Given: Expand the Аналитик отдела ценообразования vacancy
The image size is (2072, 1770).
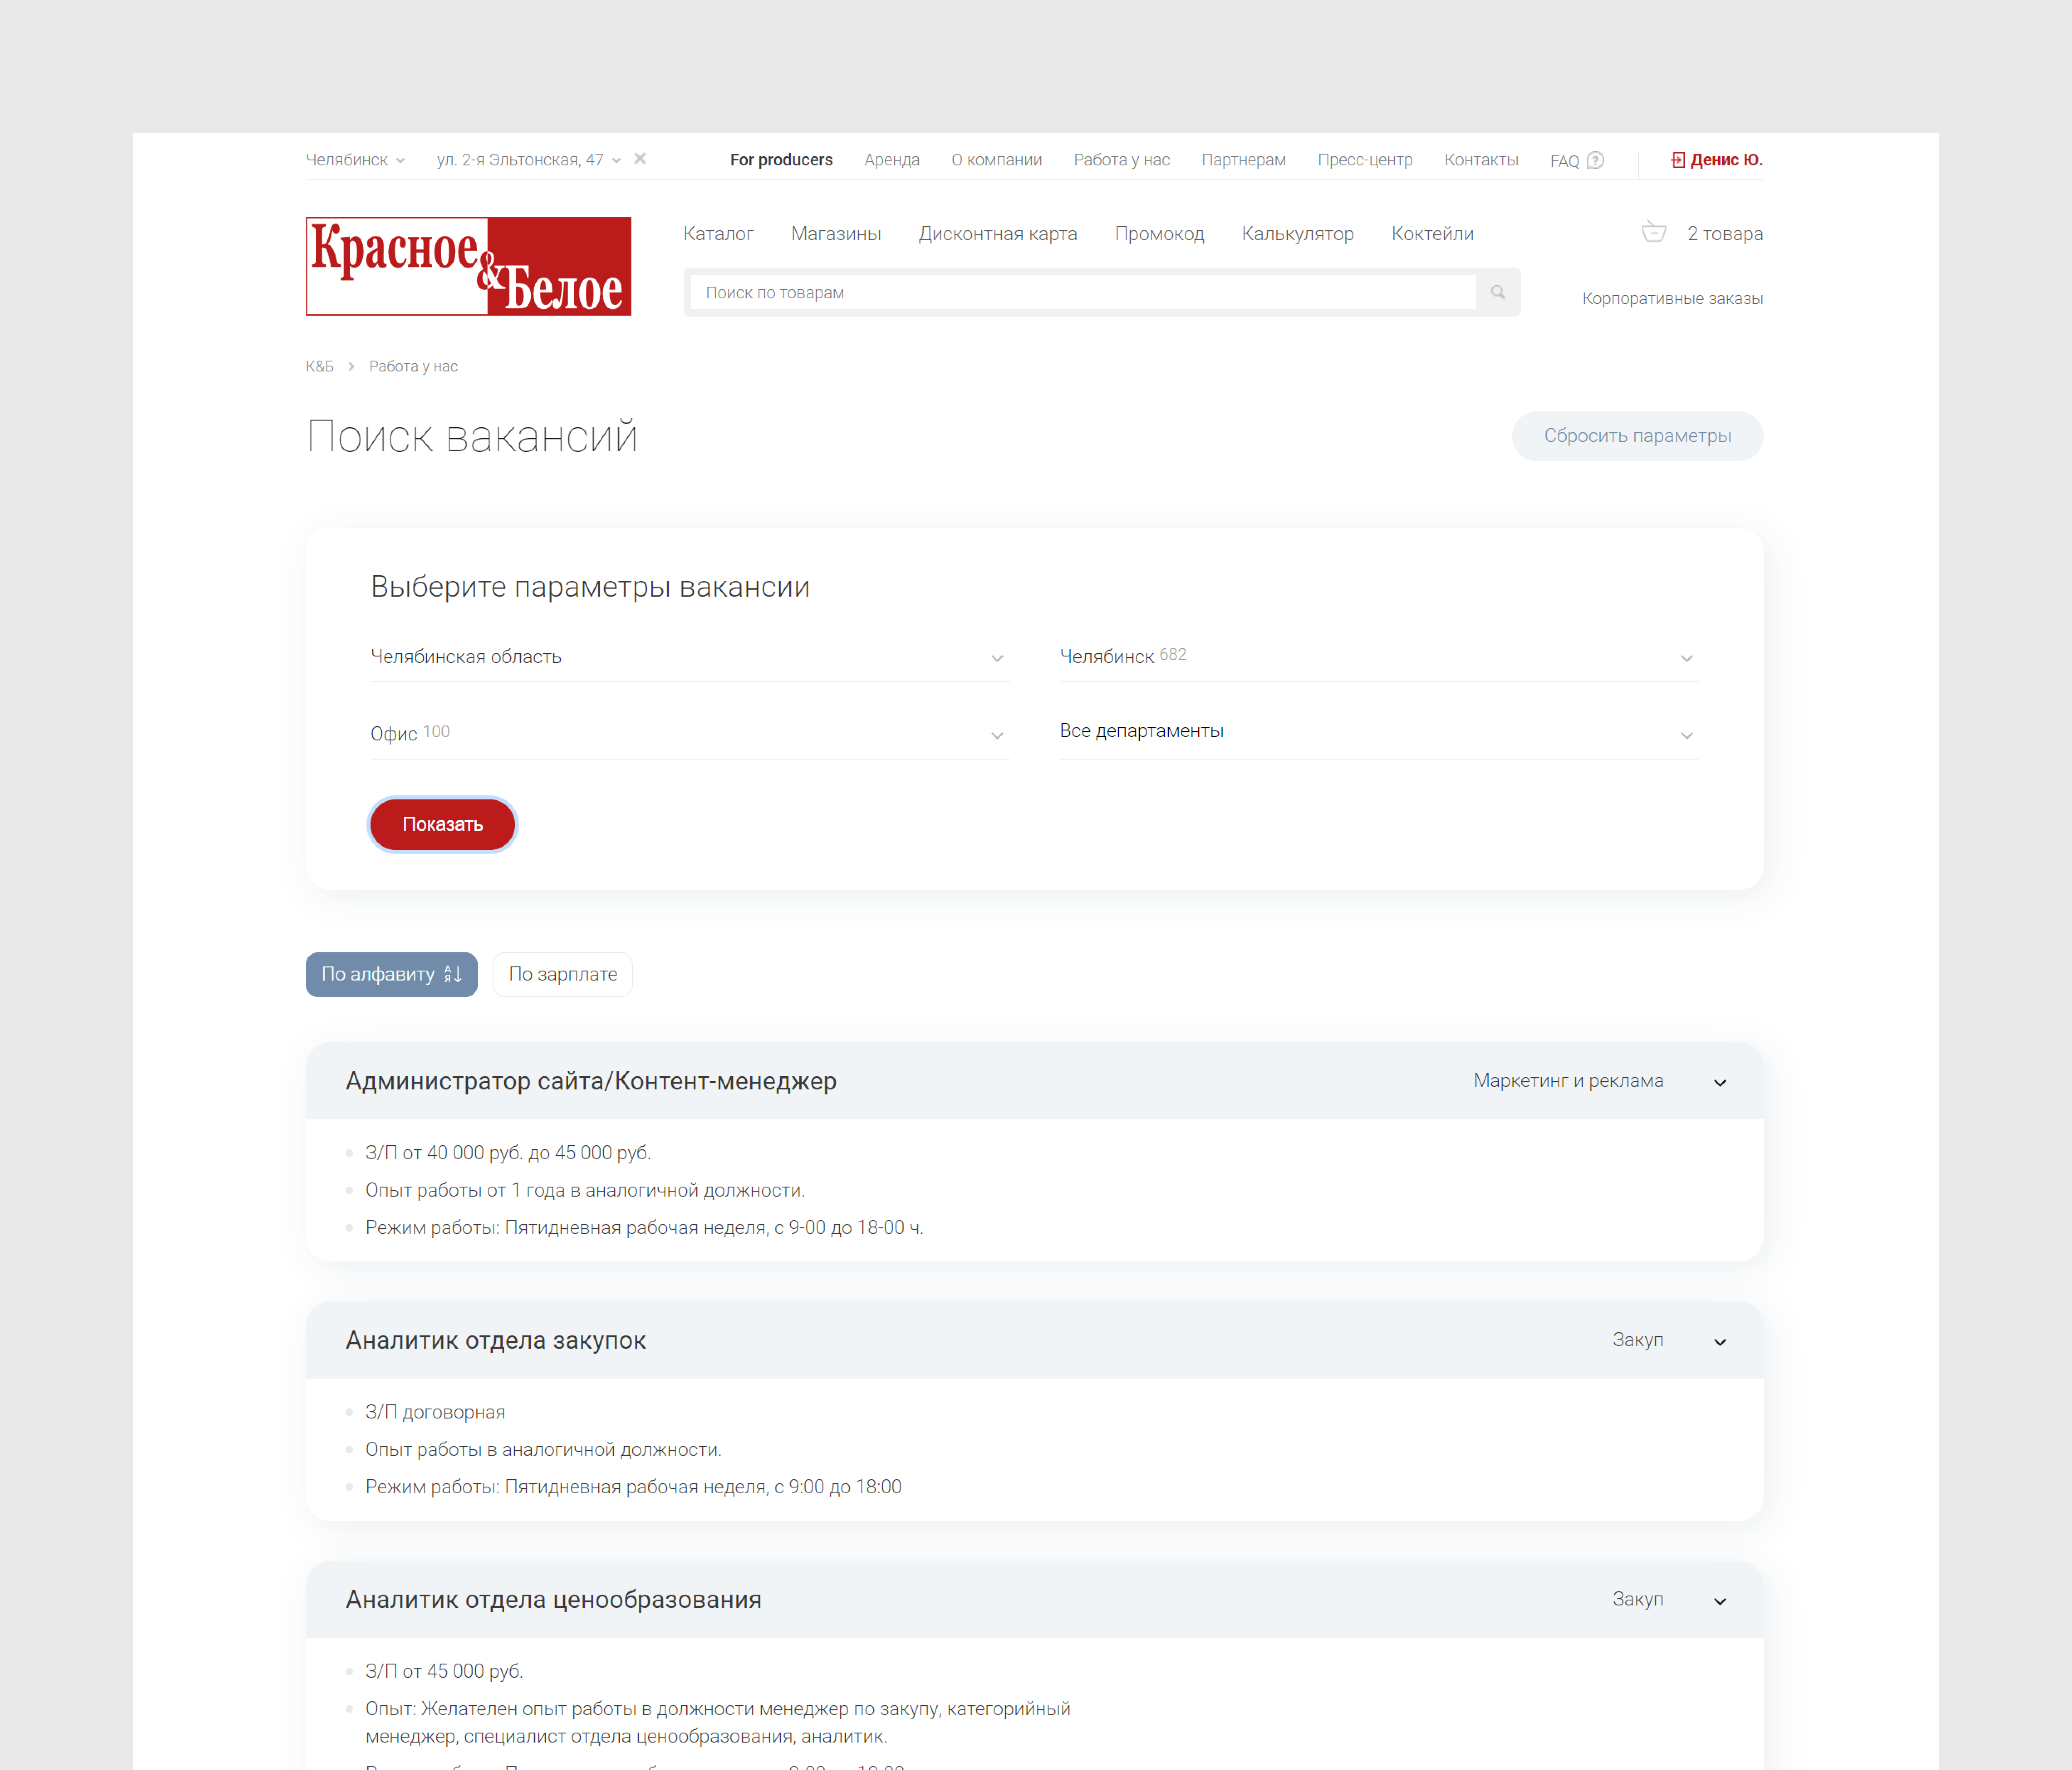Looking at the screenshot, I should click(x=1720, y=1600).
